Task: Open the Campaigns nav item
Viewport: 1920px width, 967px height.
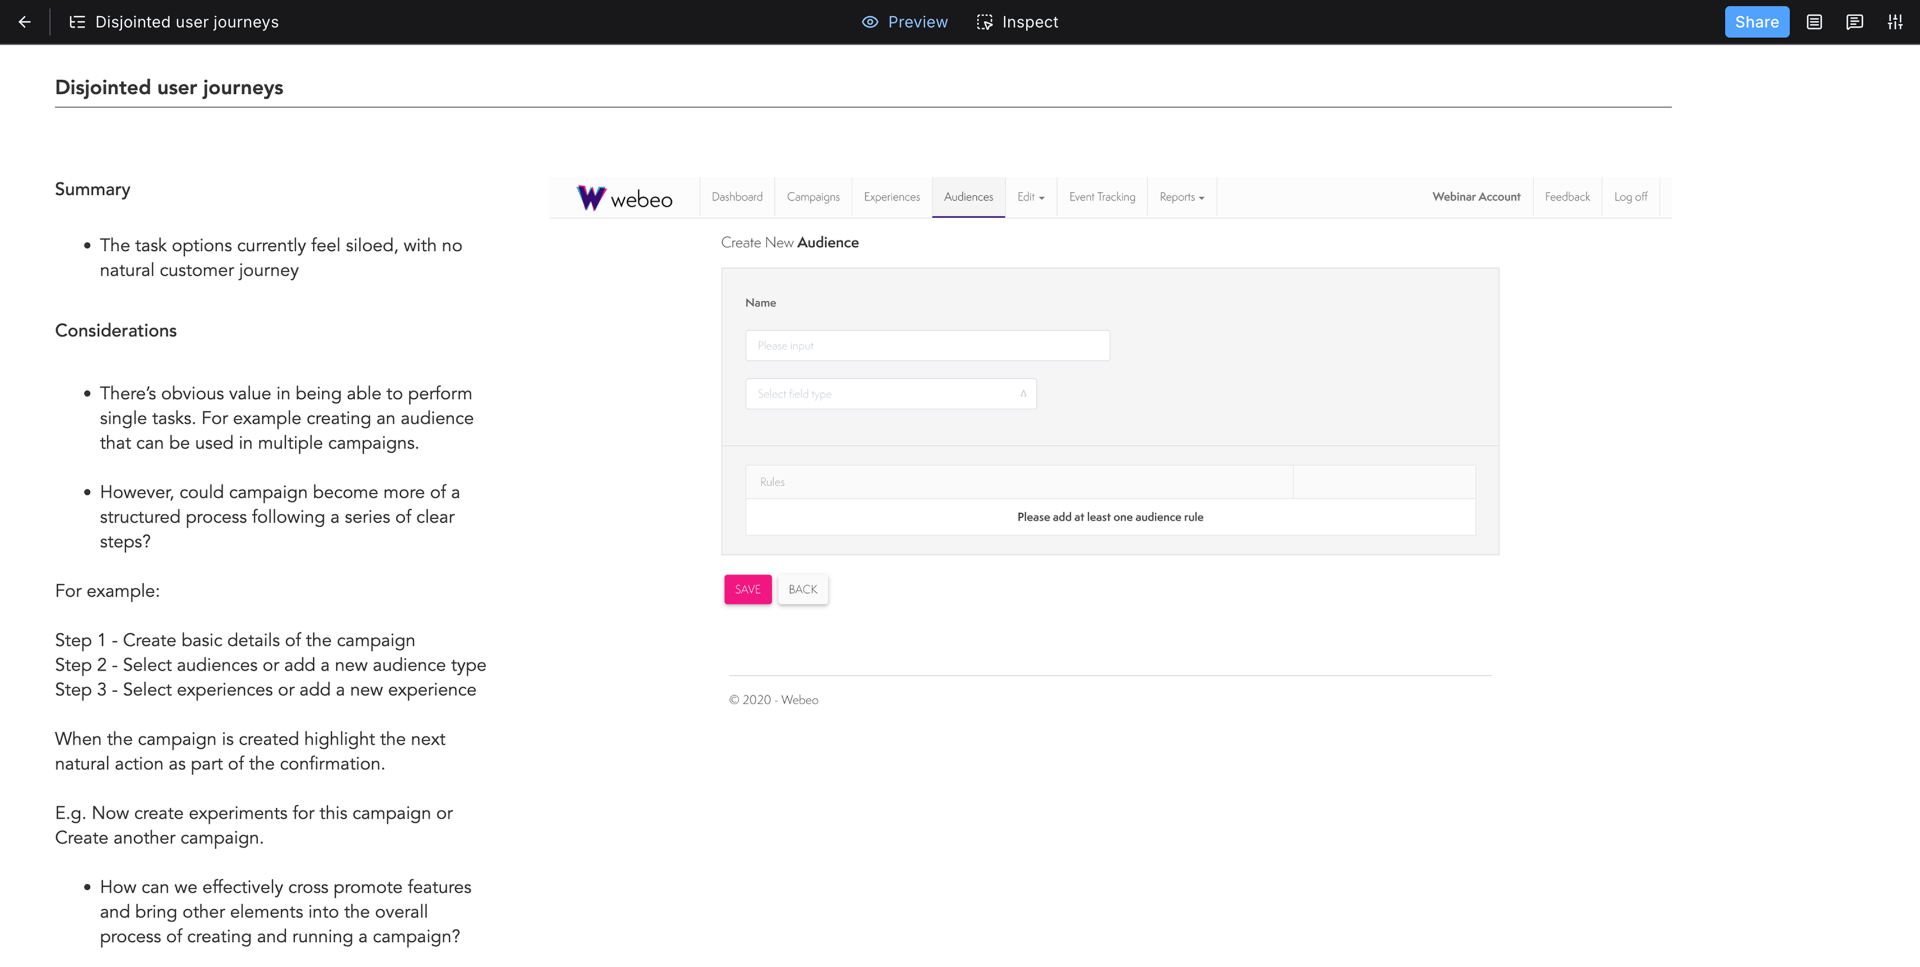Action: (813, 197)
